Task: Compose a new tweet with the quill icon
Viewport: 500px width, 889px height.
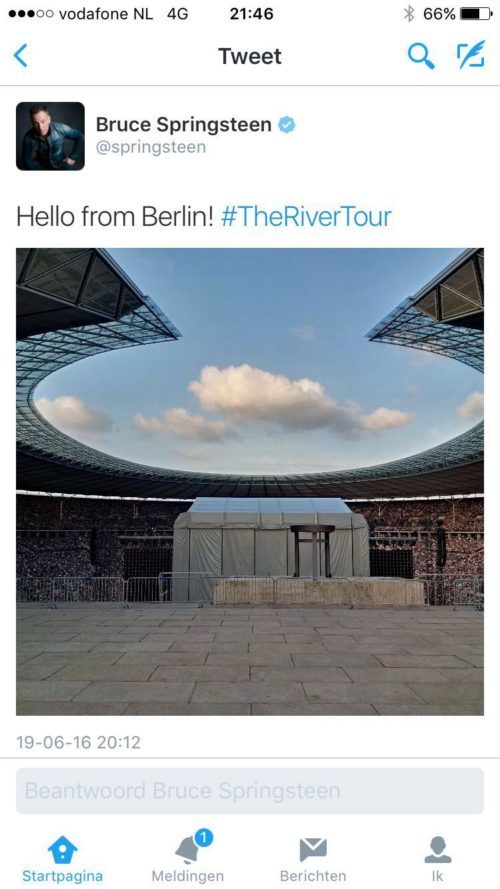Action: pyautogui.click(x=471, y=55)
